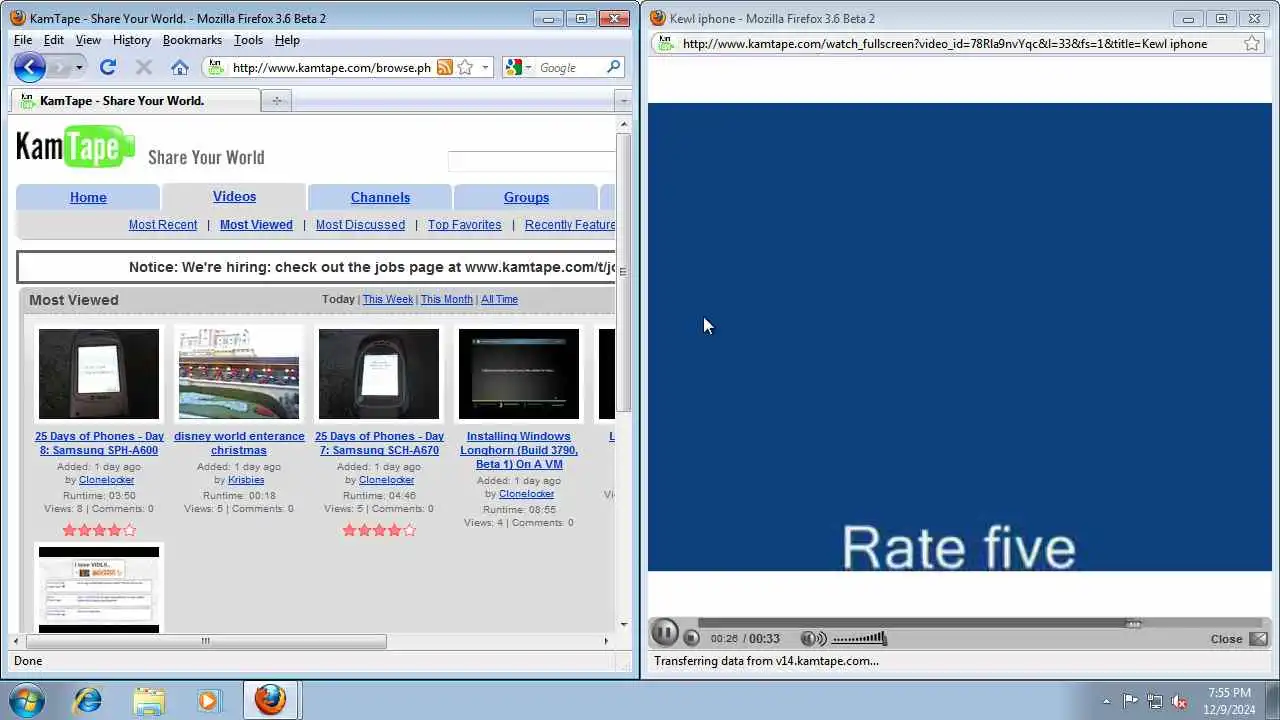Screen dimensions: 1280x720
Task: Launch Internet Explorer from taskbar
Action: pos(88,700)
